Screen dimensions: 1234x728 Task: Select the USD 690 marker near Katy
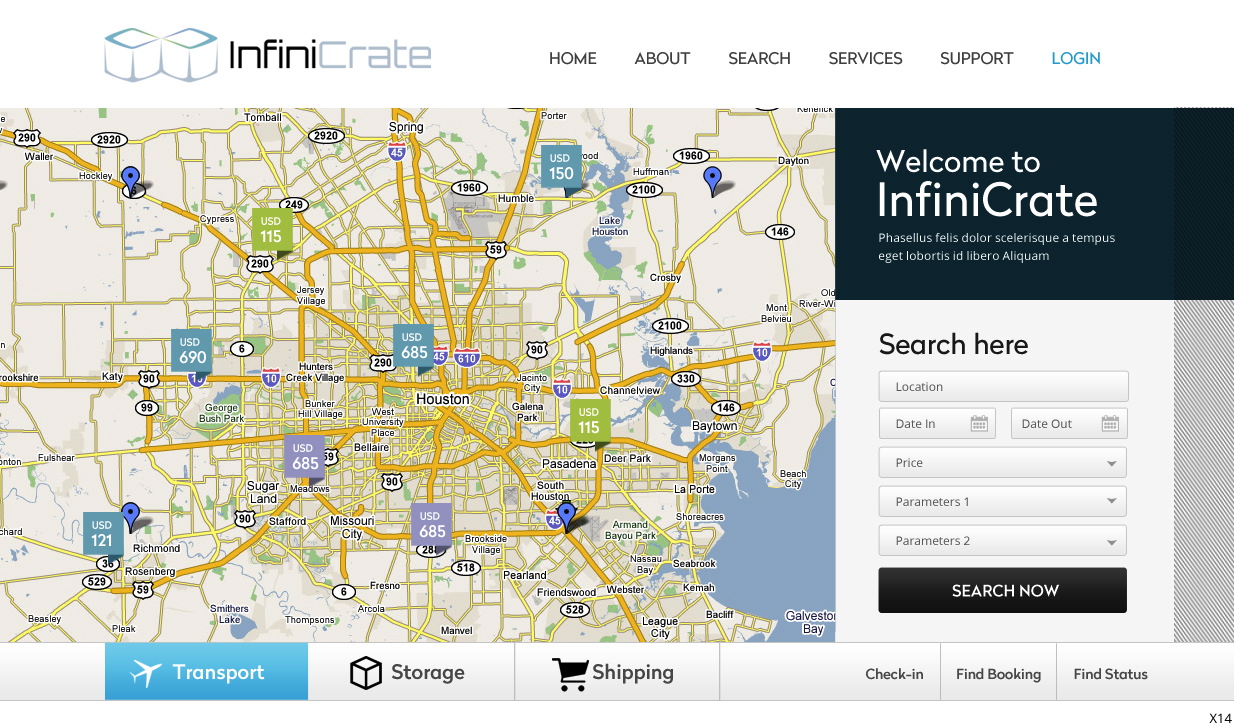(x=192, y=352)
